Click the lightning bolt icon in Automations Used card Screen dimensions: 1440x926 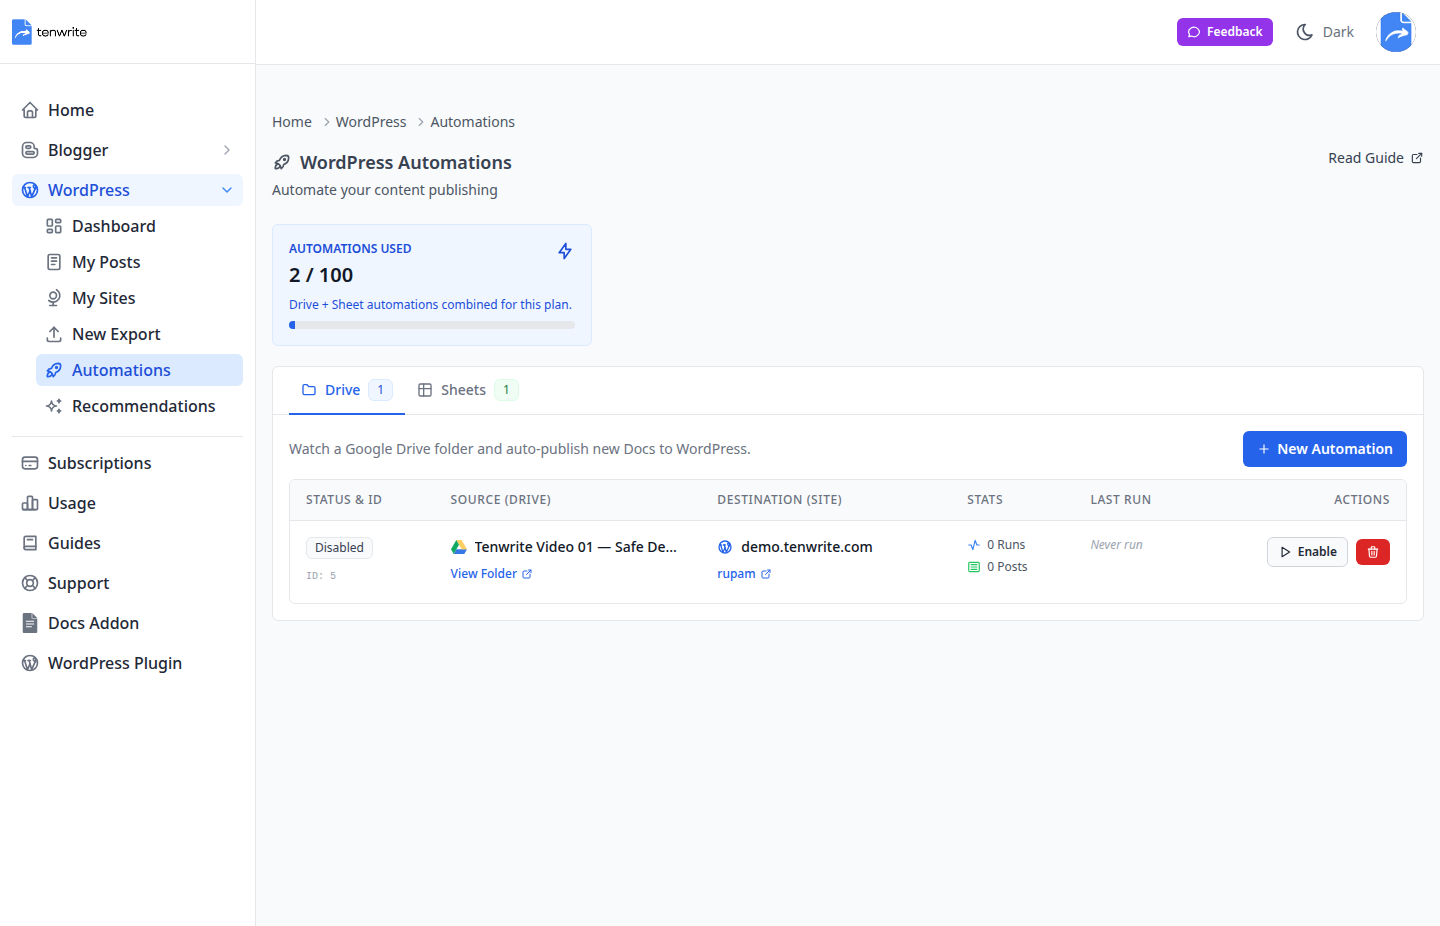[x=565, y=251]
